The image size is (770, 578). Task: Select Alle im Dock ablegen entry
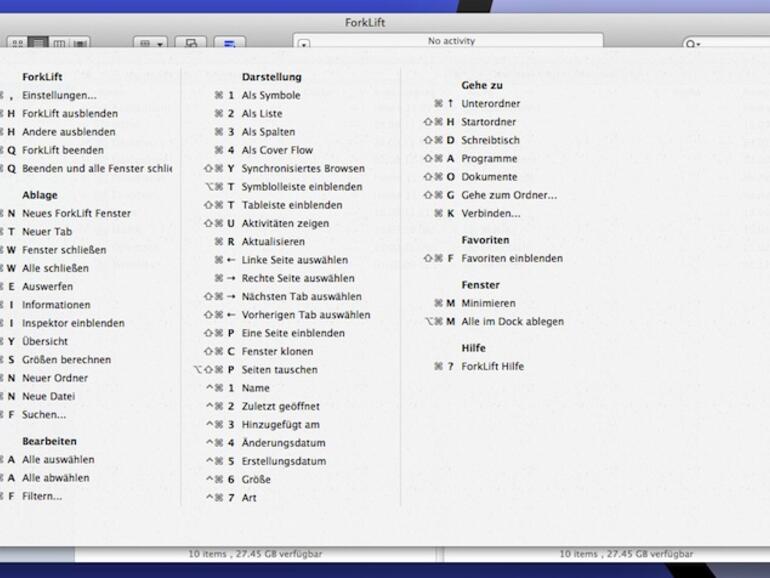[512, 322]
